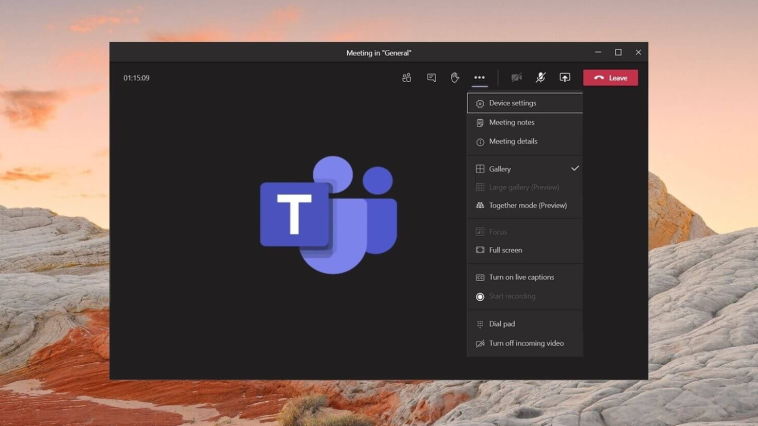The width and height of the screenshot is (758, 426).
Task: Toggle the microphone mute
Action: pyautogui.click(x=540, y=77)
